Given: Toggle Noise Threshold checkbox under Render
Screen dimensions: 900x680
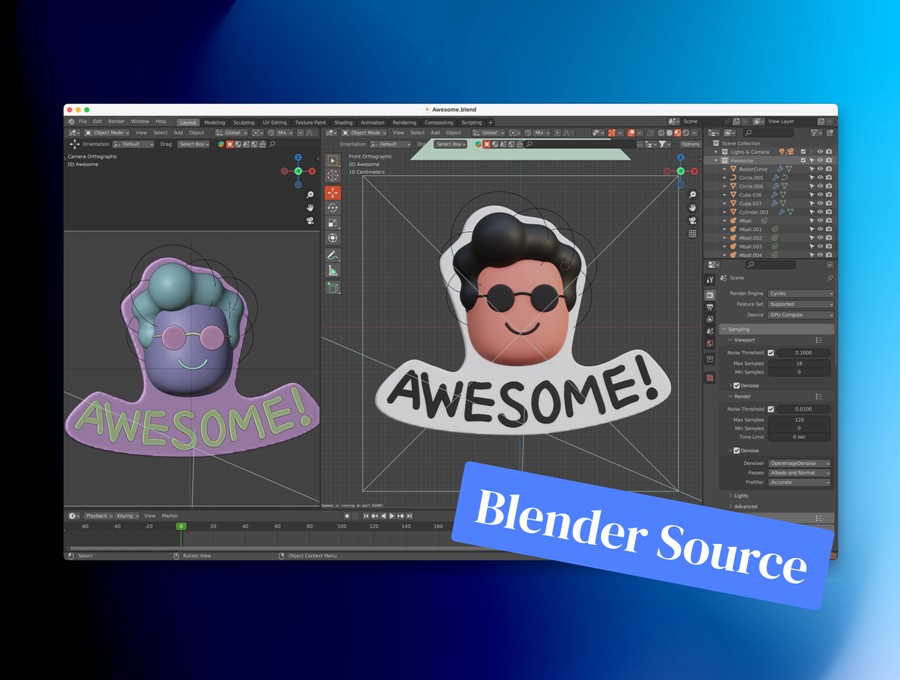Looking at the screenshot, I should 770,410.
